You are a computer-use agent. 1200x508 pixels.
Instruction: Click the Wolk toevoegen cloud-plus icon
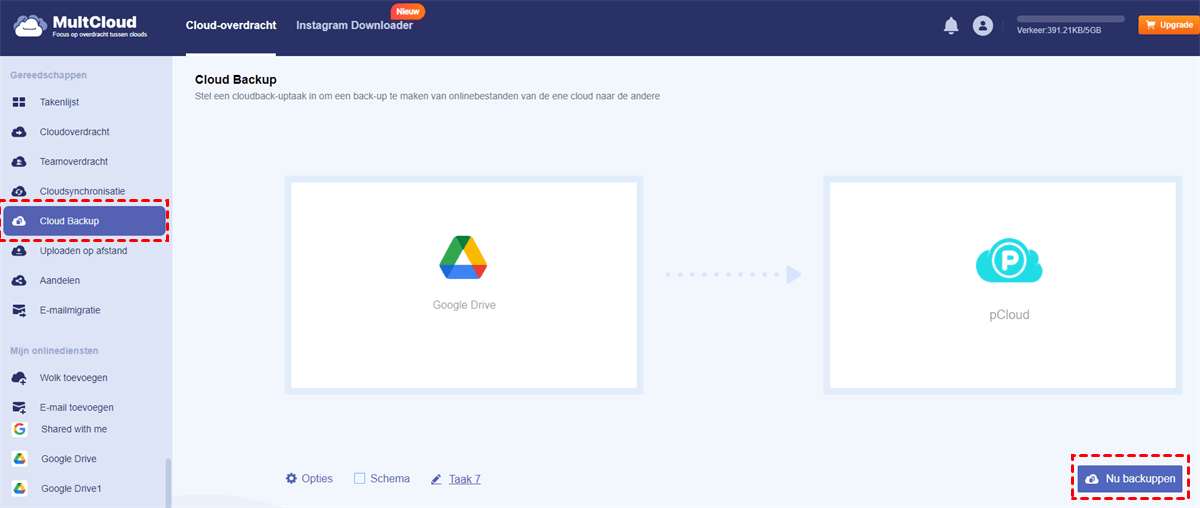pyautogui.click(x=19, y=378)
